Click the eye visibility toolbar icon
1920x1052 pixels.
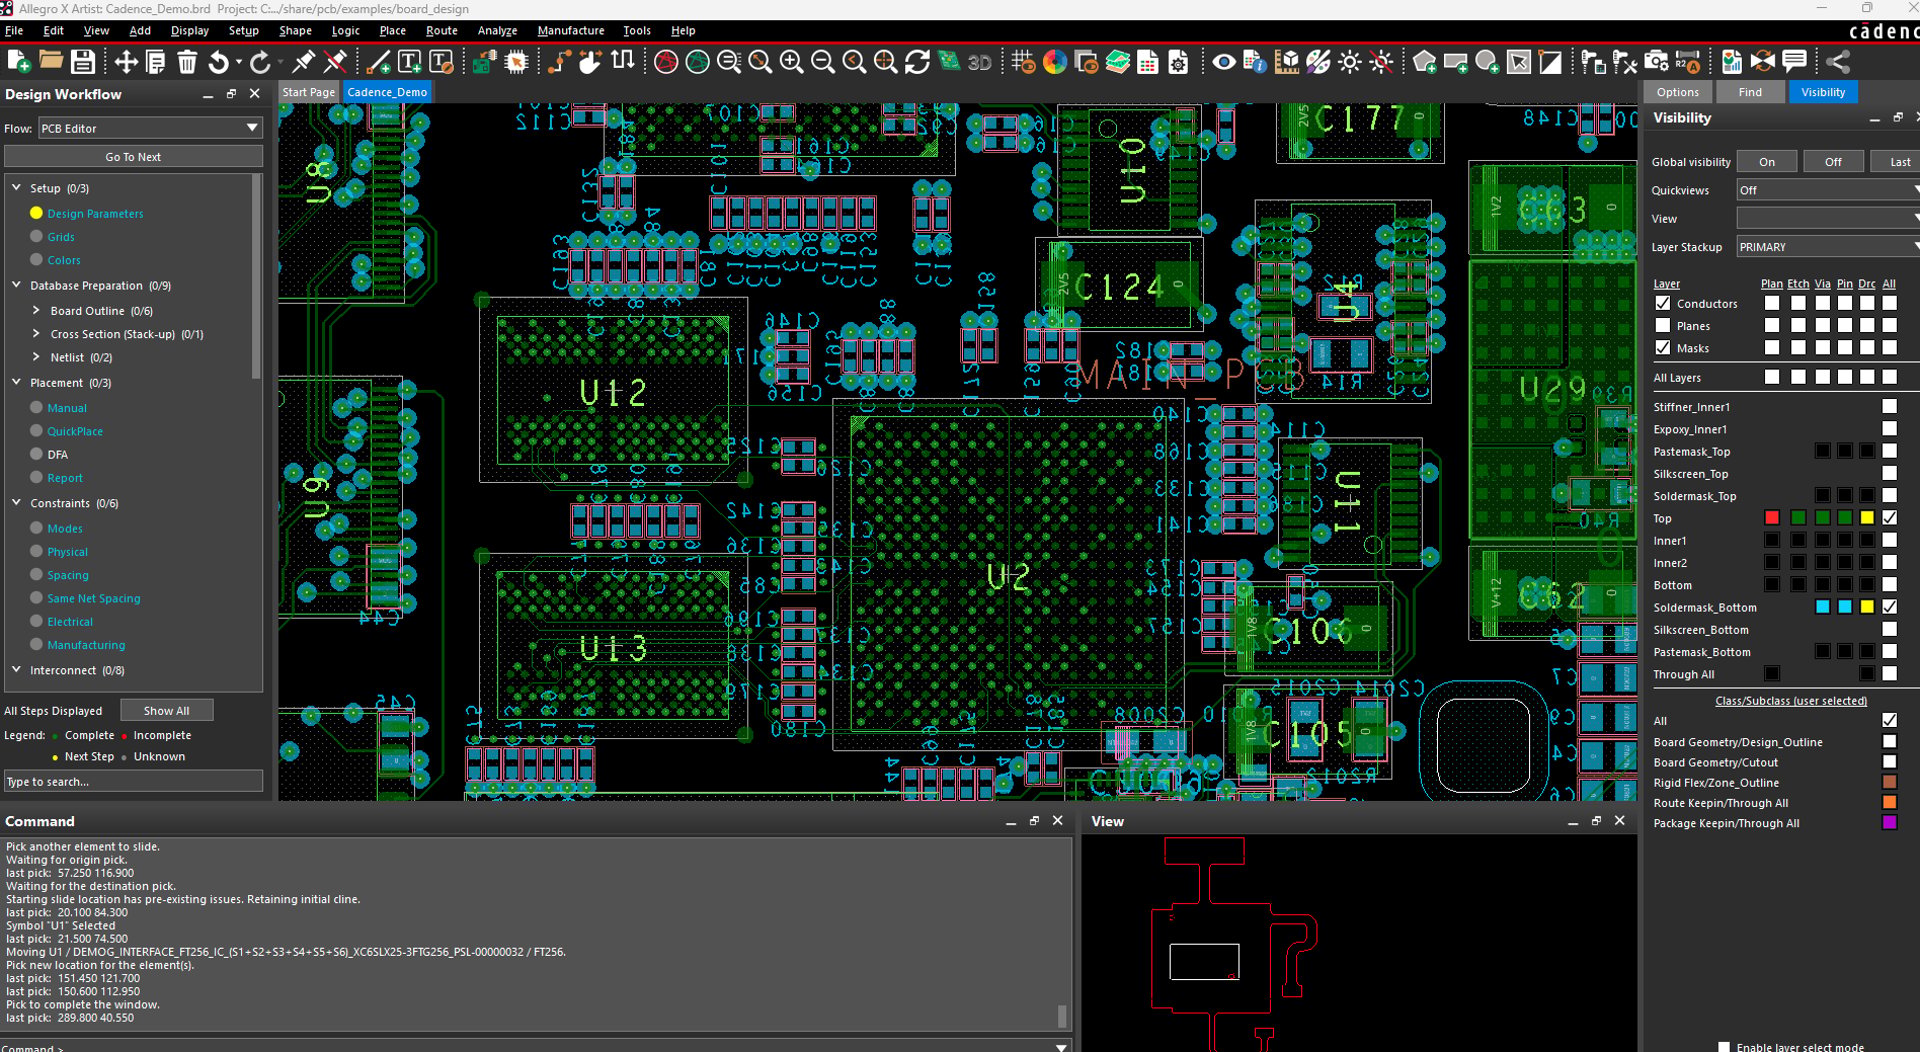pos(1223,62)
